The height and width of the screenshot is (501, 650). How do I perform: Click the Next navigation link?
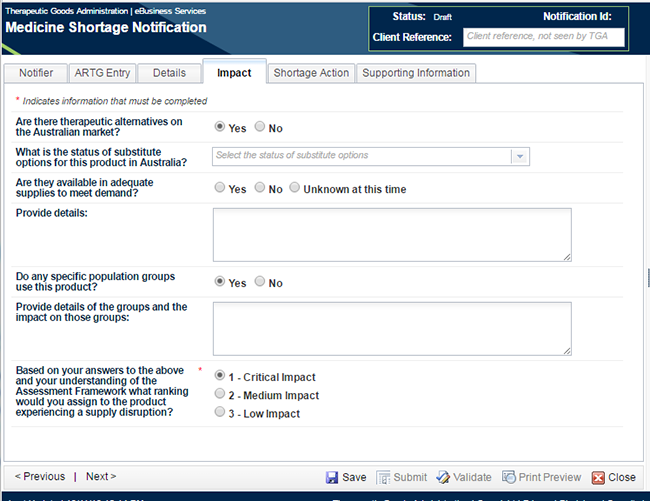(100, 477)
